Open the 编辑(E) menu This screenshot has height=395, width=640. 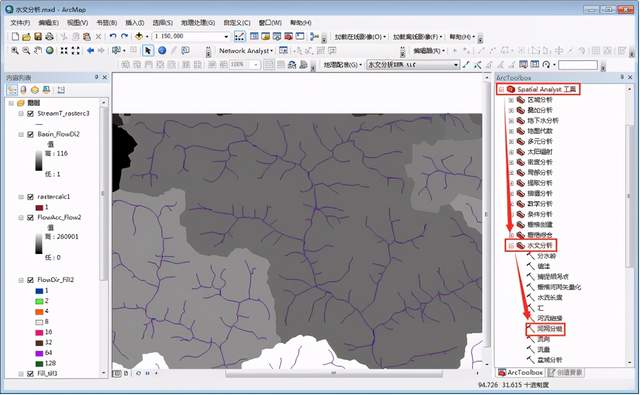48,22
